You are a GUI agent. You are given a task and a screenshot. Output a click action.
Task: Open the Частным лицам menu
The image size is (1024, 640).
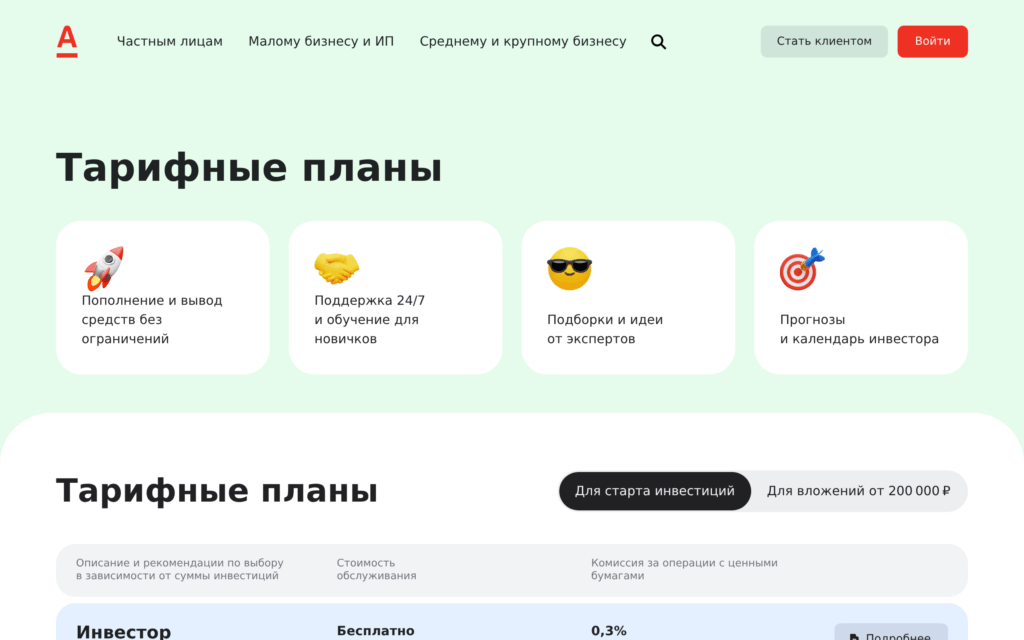pos(170,41)
